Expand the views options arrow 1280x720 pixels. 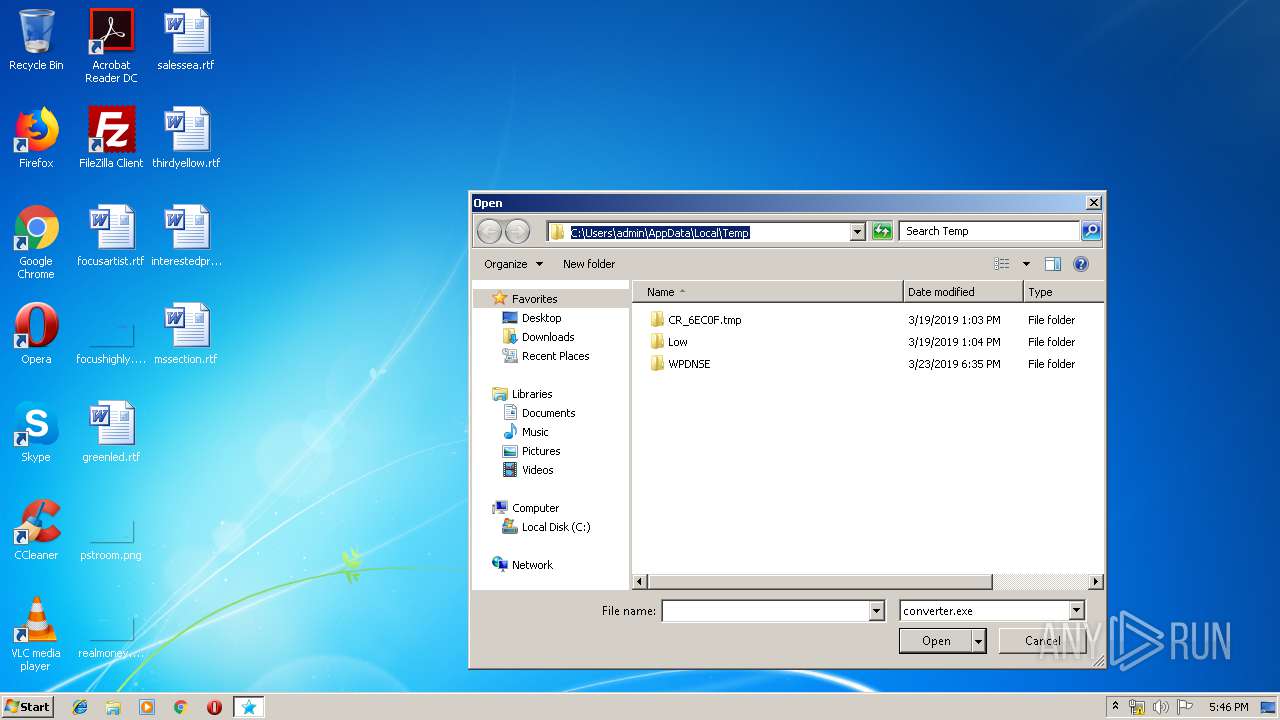point(1025,264)
